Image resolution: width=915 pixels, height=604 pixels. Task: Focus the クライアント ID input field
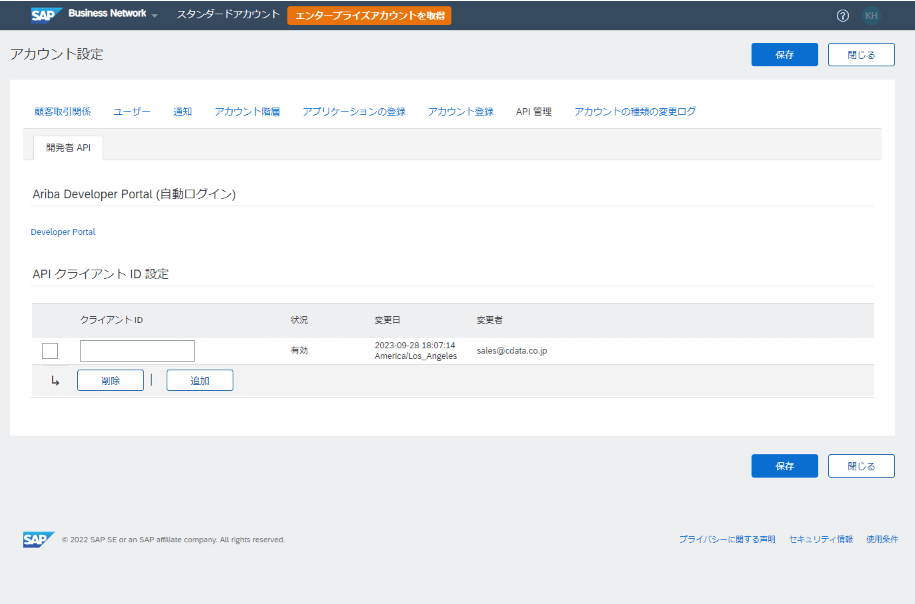[137, 351]
